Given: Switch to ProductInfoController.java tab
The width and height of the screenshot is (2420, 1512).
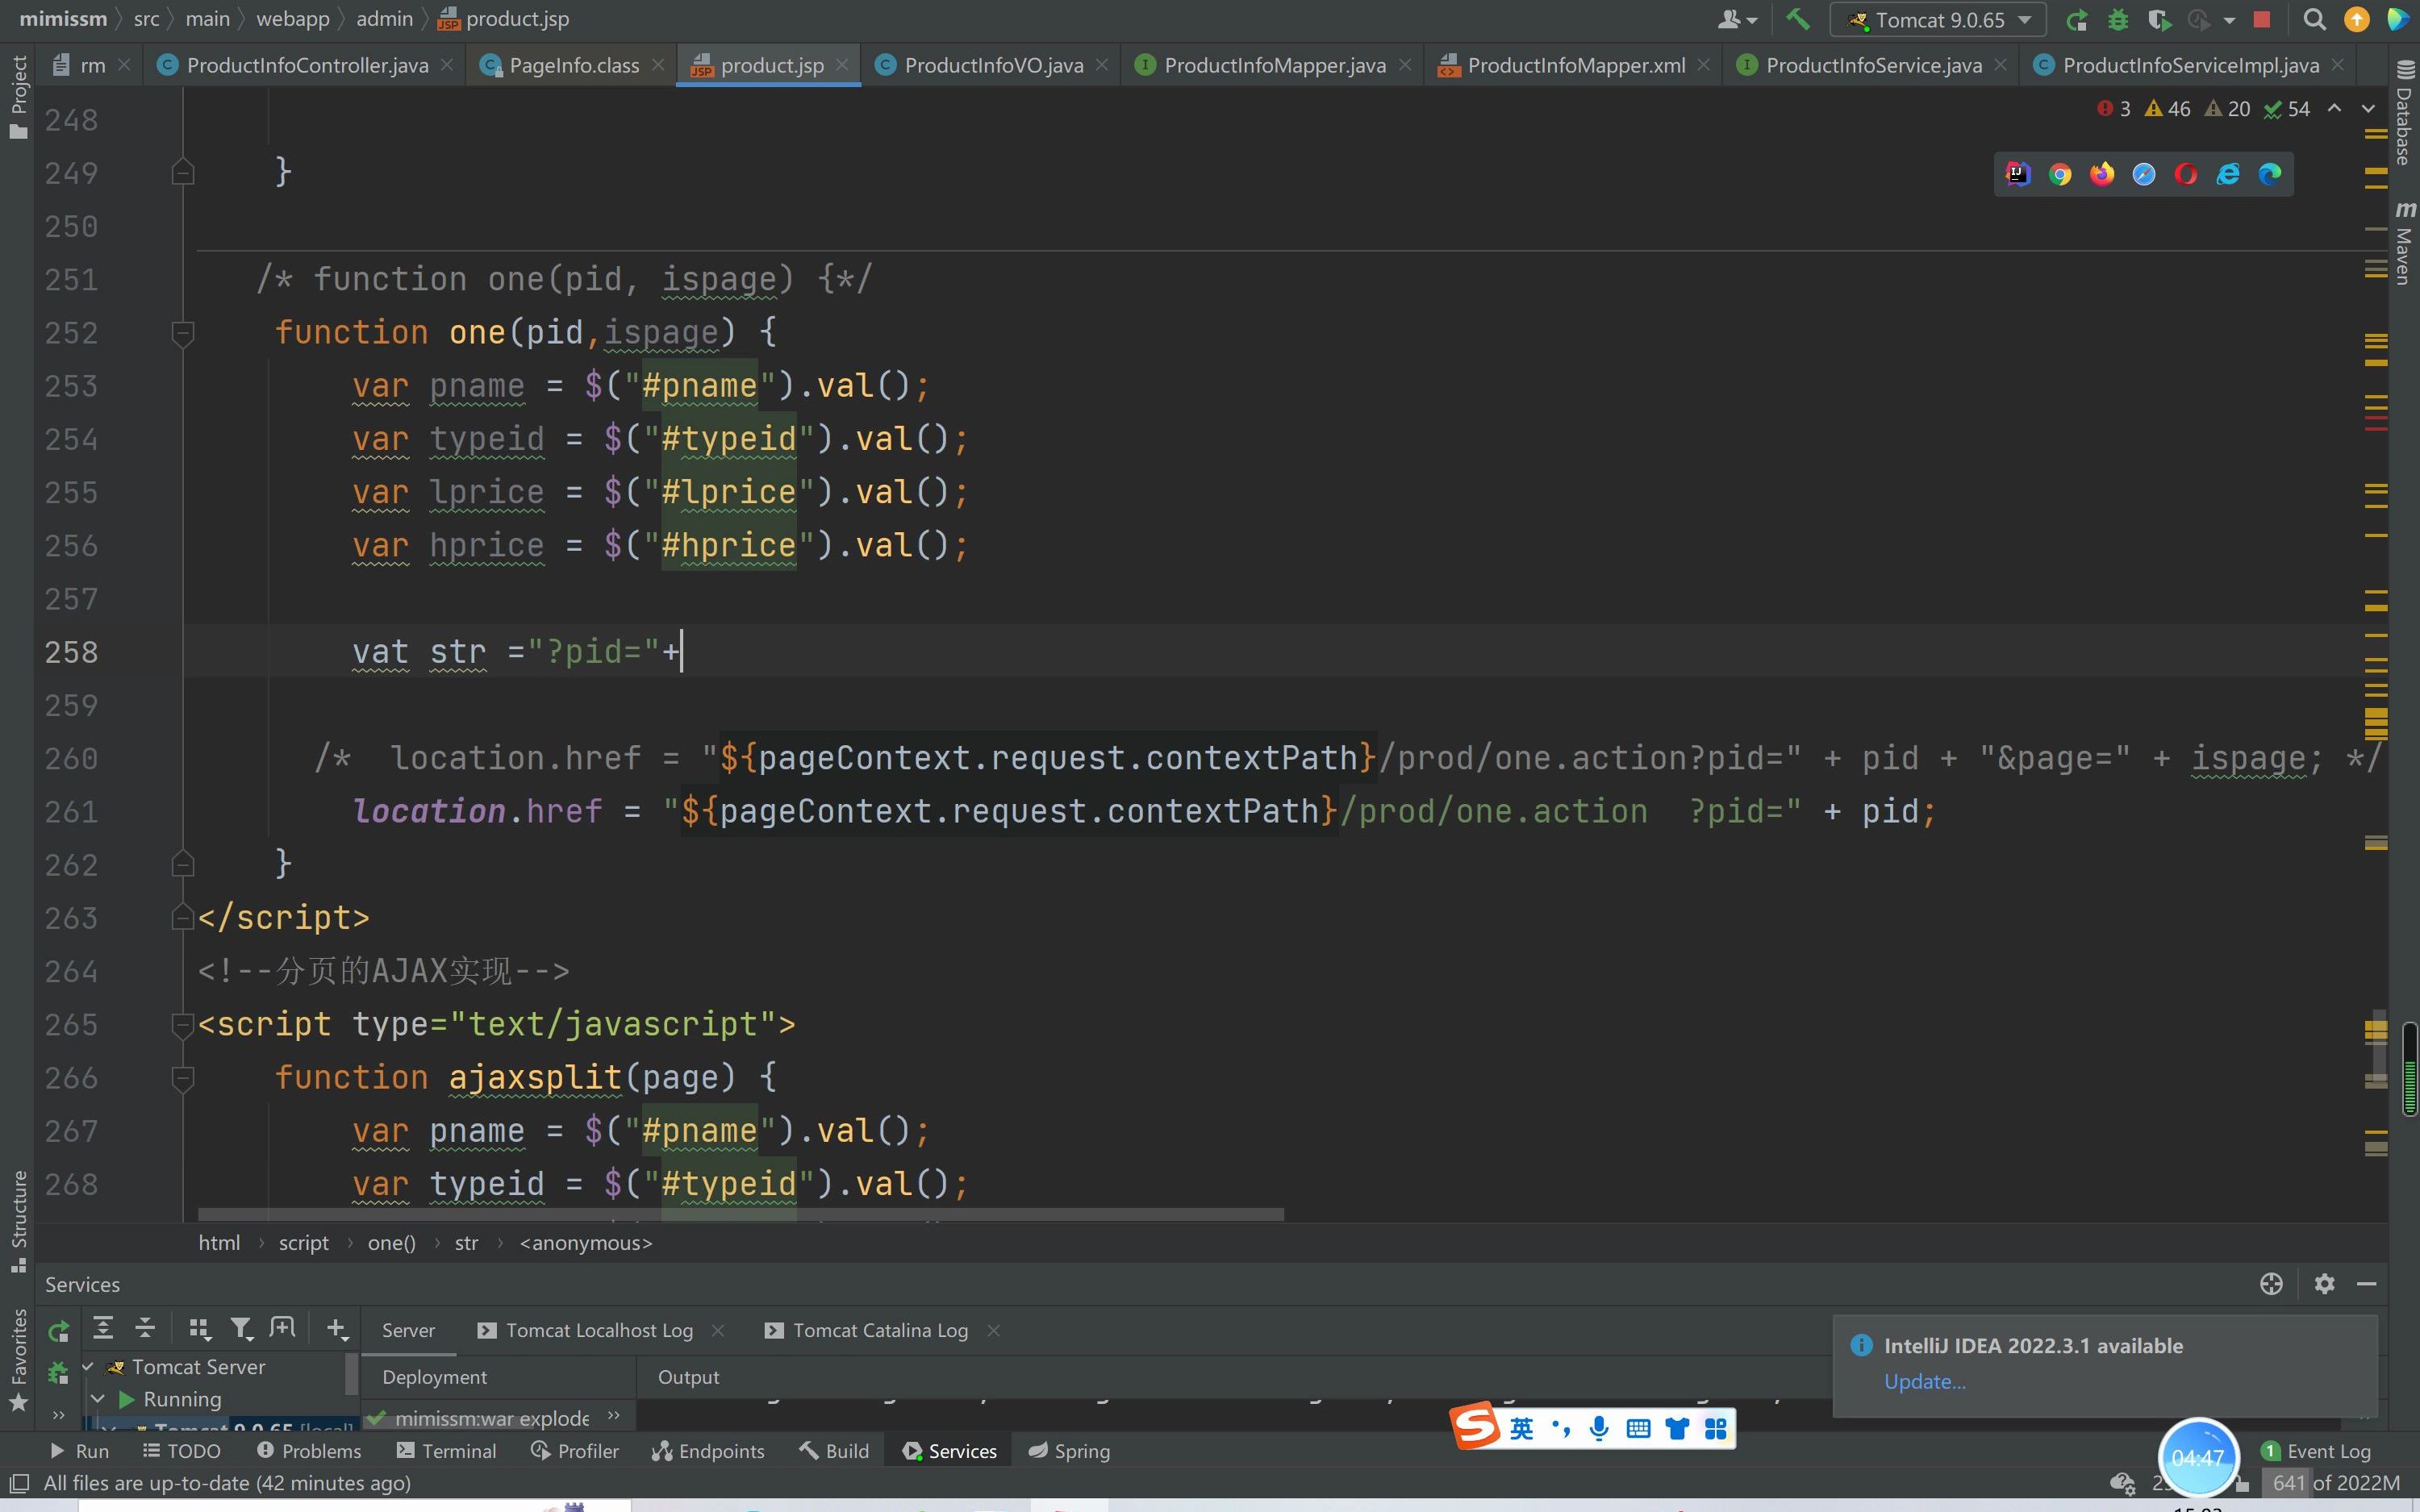Looking at the screenshot, I should (x=307, y=65).
